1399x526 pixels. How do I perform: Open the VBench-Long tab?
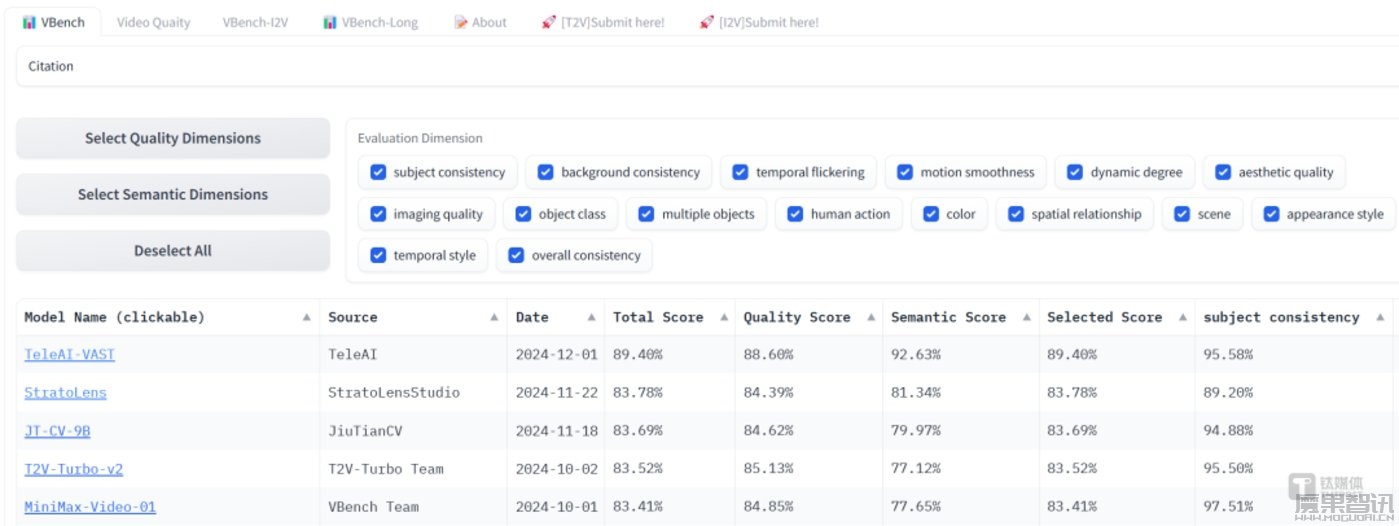371,22
